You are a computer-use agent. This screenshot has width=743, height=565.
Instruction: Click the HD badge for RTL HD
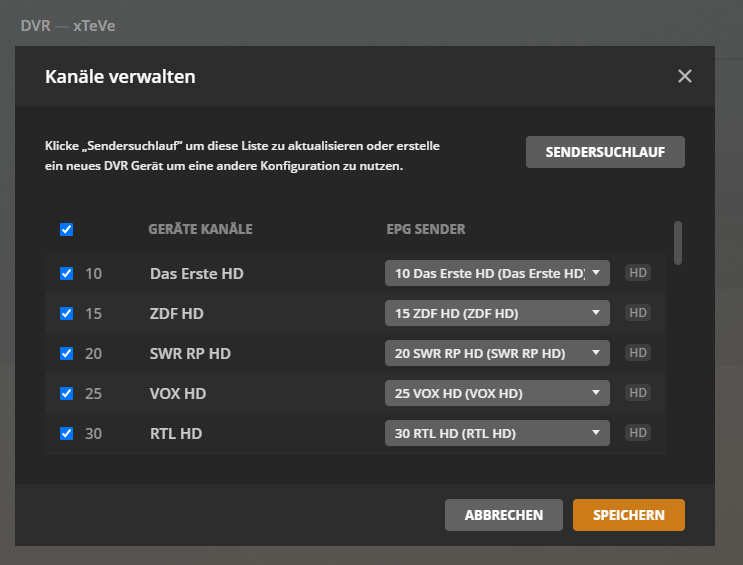637,433
